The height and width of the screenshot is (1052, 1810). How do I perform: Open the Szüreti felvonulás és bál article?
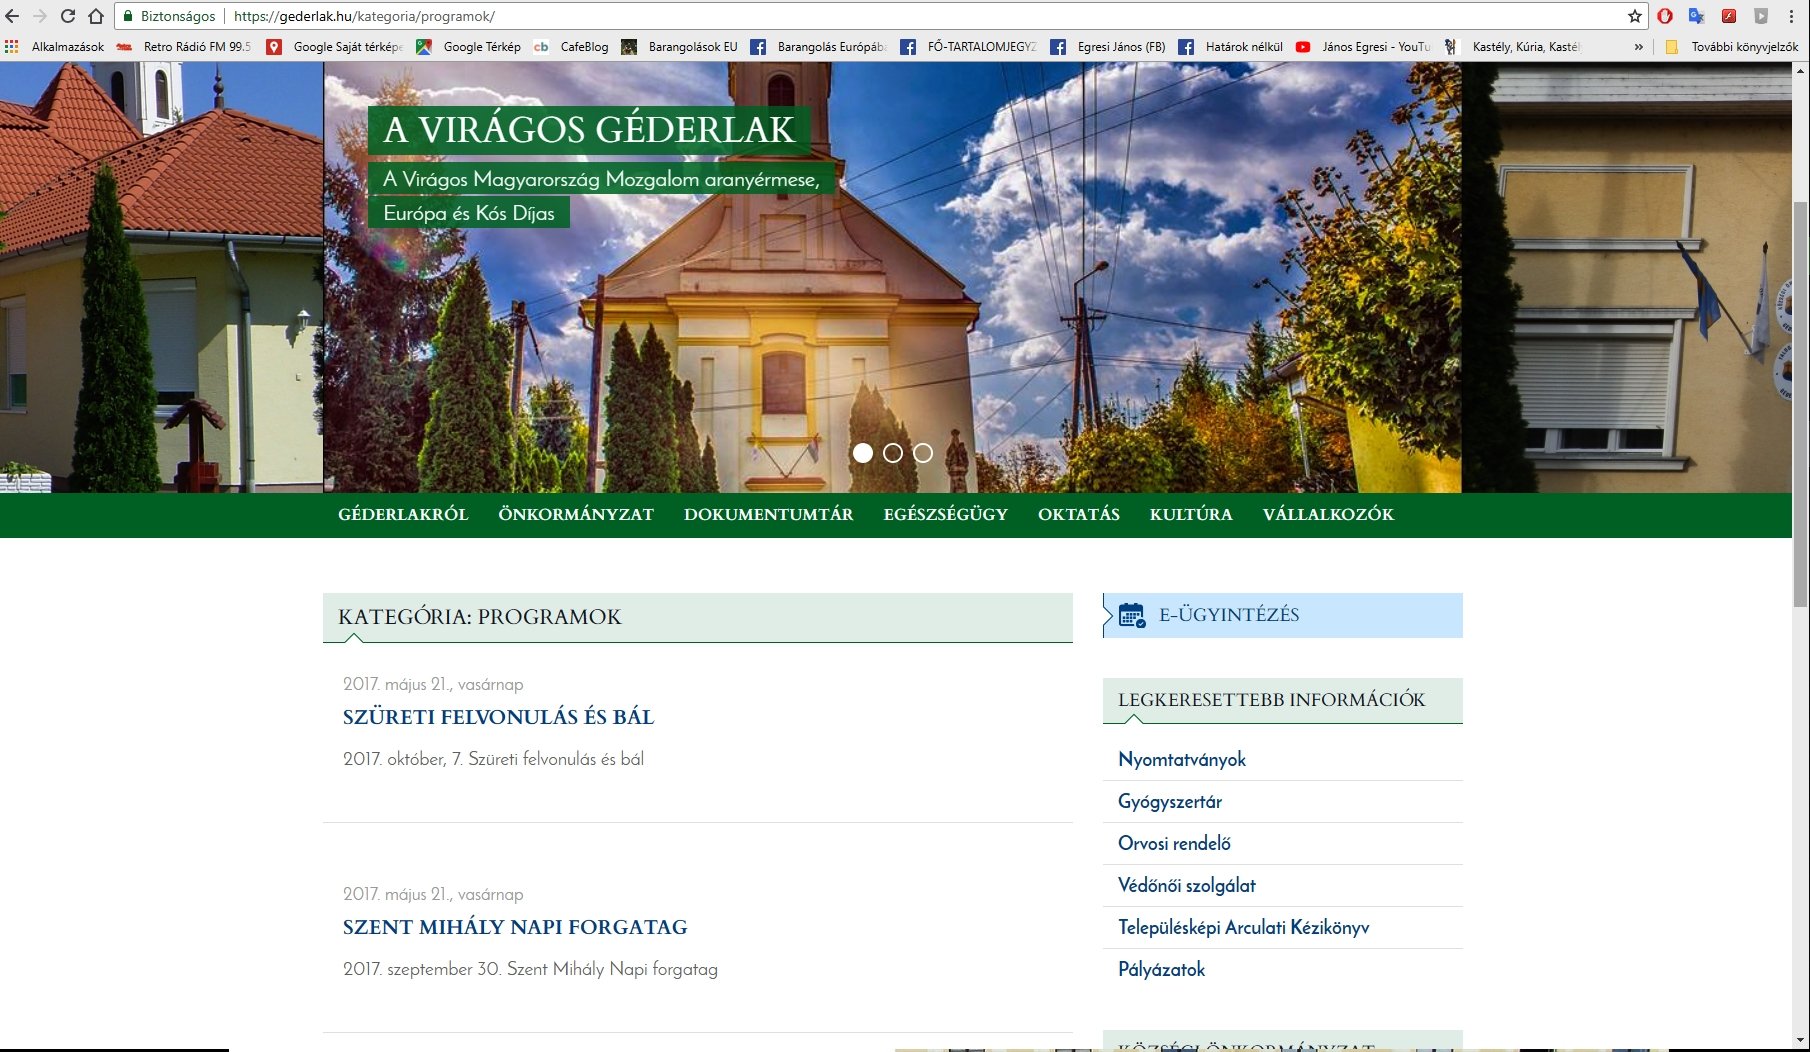(498, 717)
